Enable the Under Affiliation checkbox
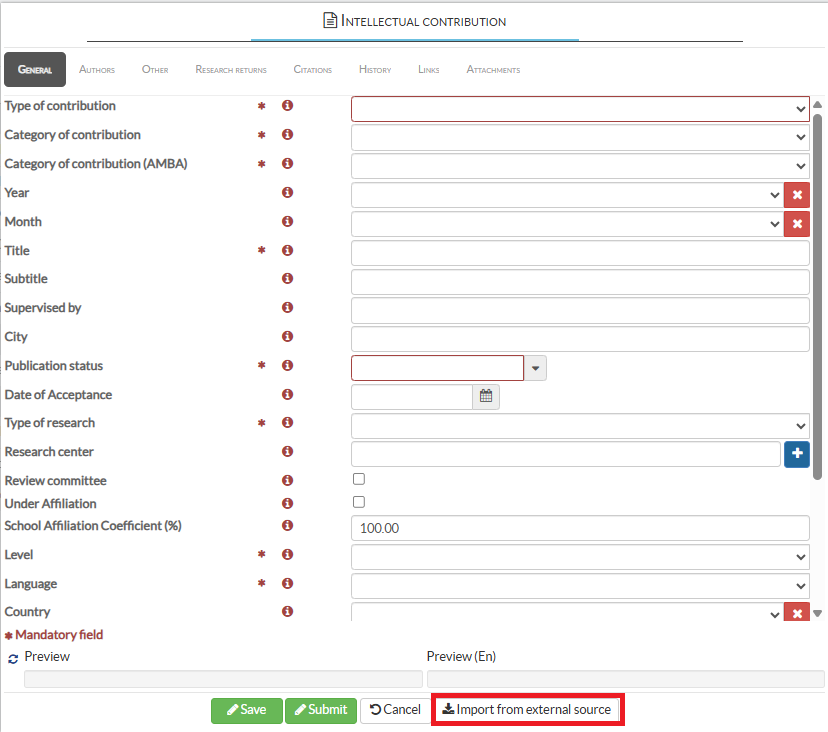 pos(359,502)
